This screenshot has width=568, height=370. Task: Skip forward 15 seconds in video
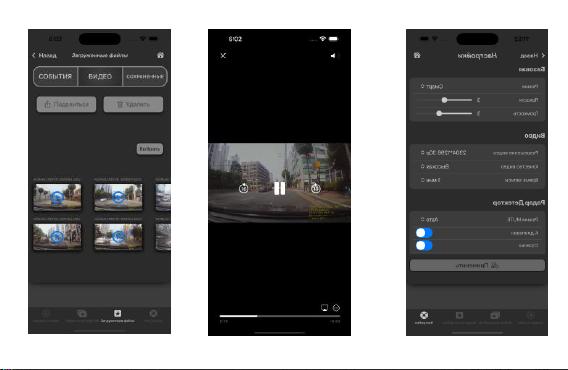pos(316,188)
